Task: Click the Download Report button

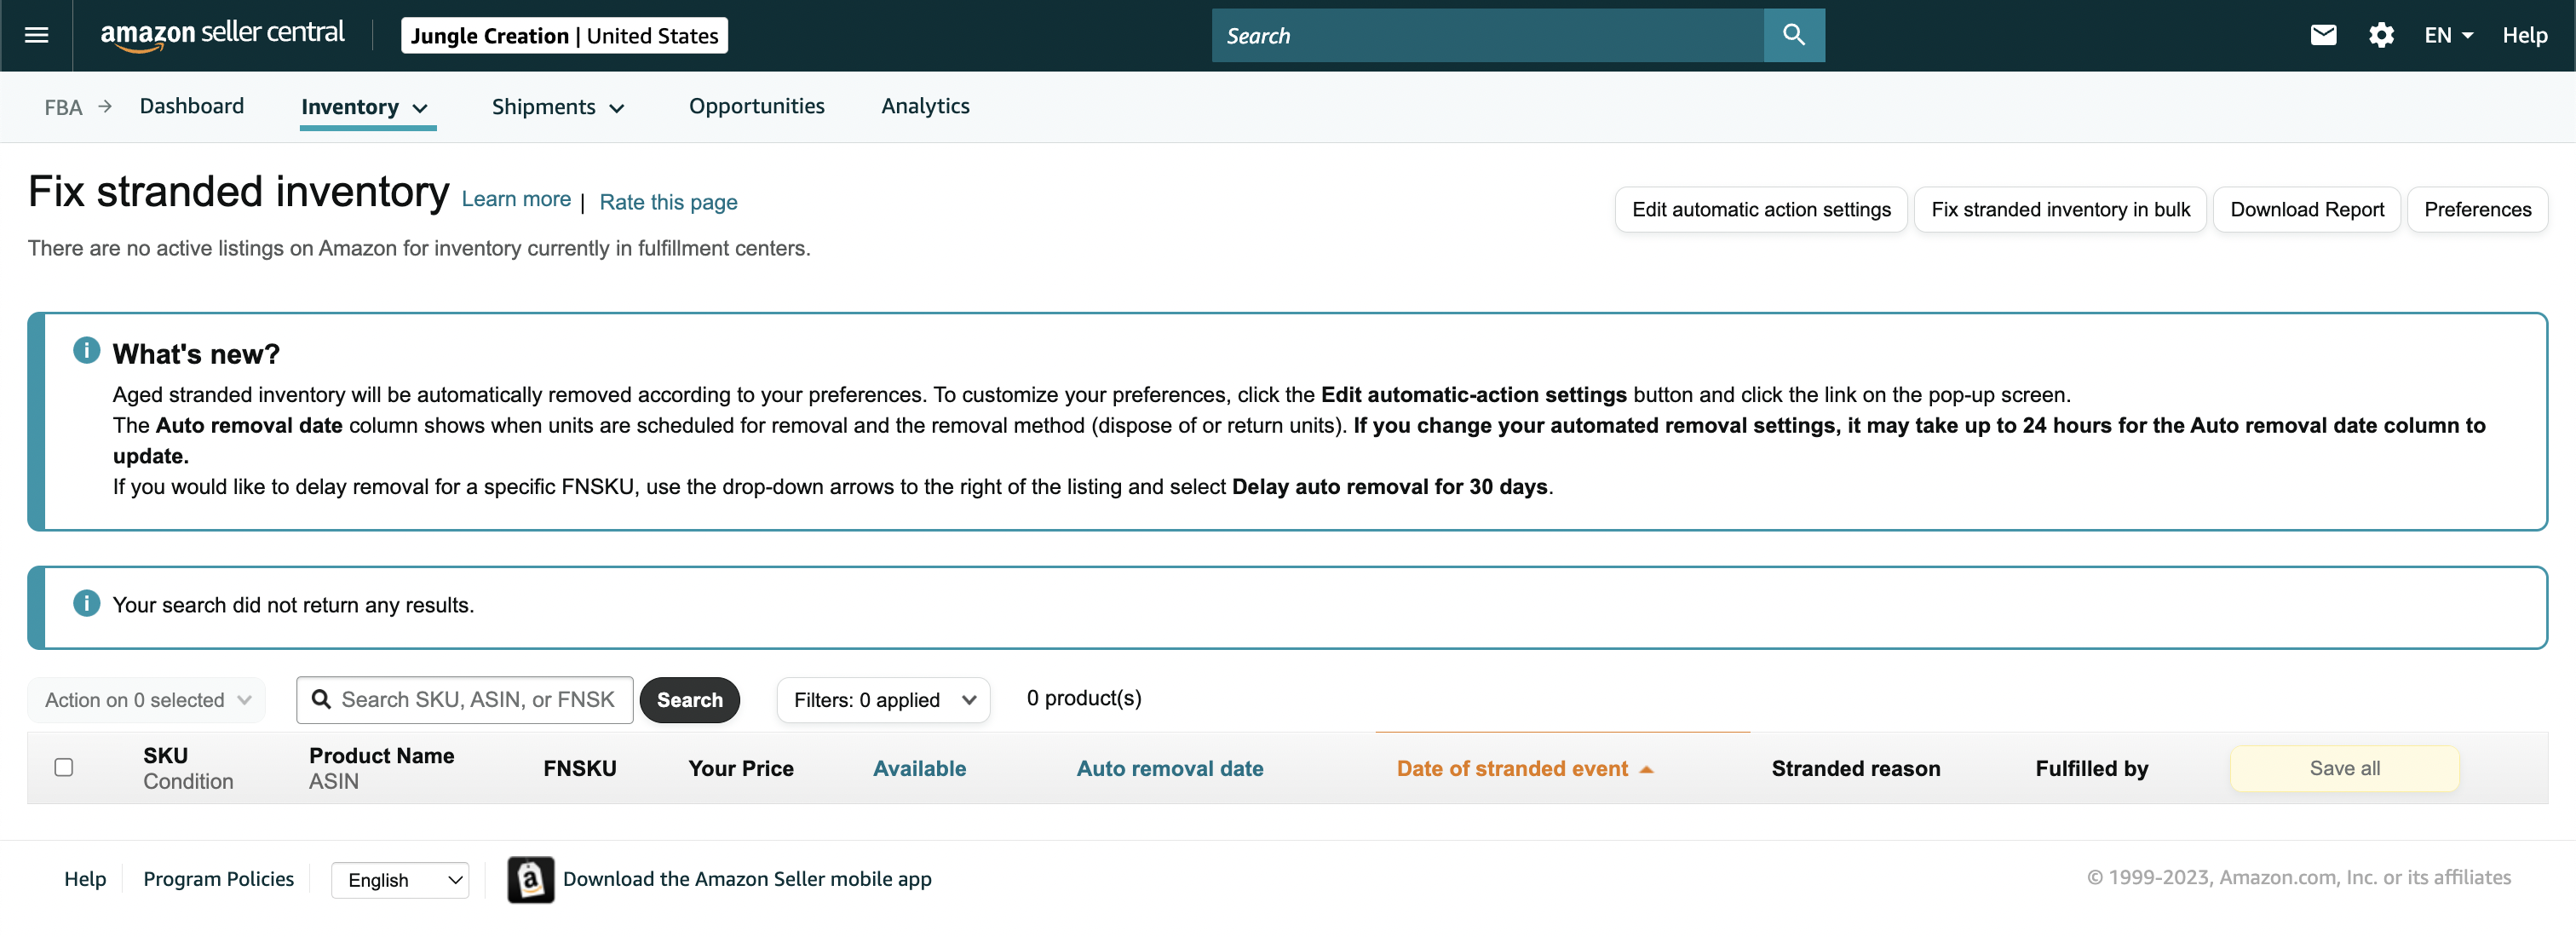Action: 2306,209
